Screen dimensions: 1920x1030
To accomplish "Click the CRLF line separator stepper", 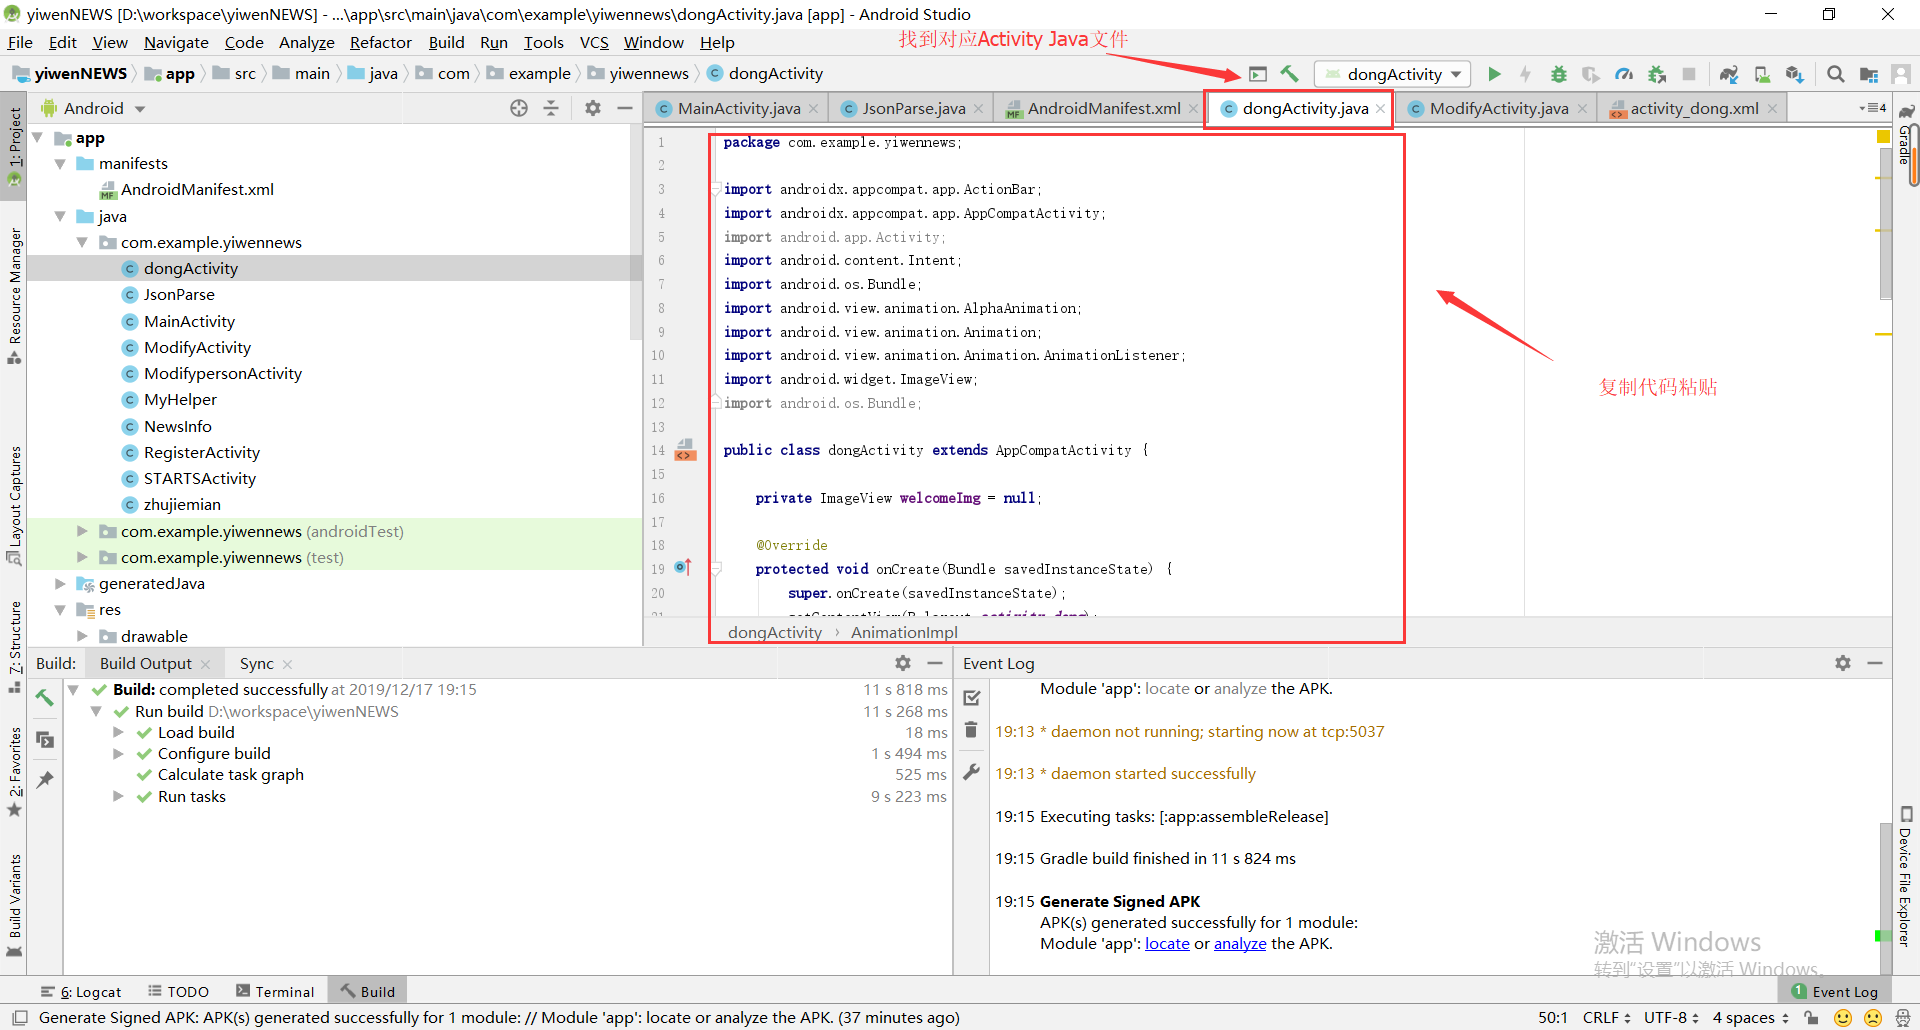I will tap(1628, 1017).
